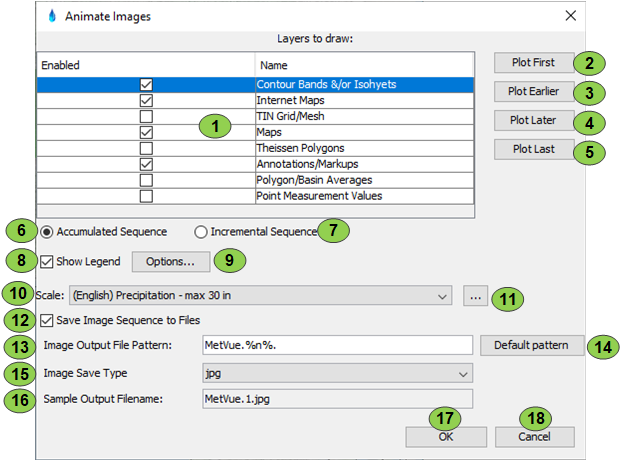Toggle the Show Legend checkbox
This screenshot has height=461, width=621.
coord(49,262)
